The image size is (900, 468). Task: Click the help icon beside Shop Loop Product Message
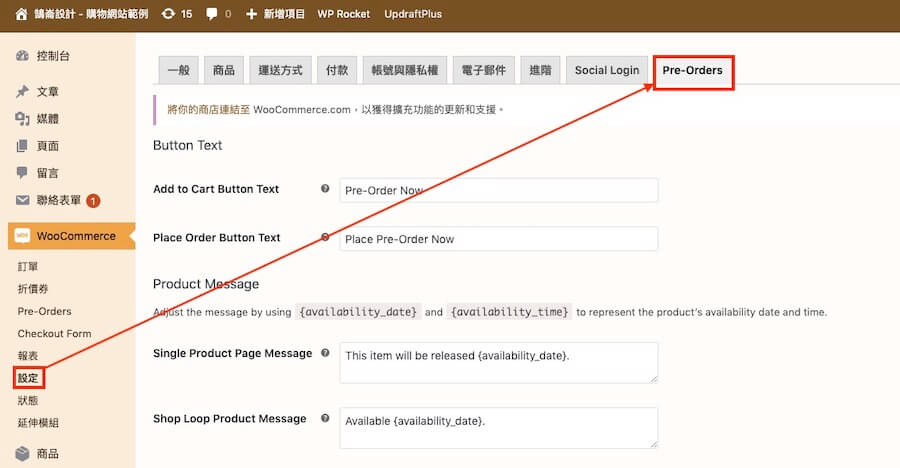coord(325,418)
